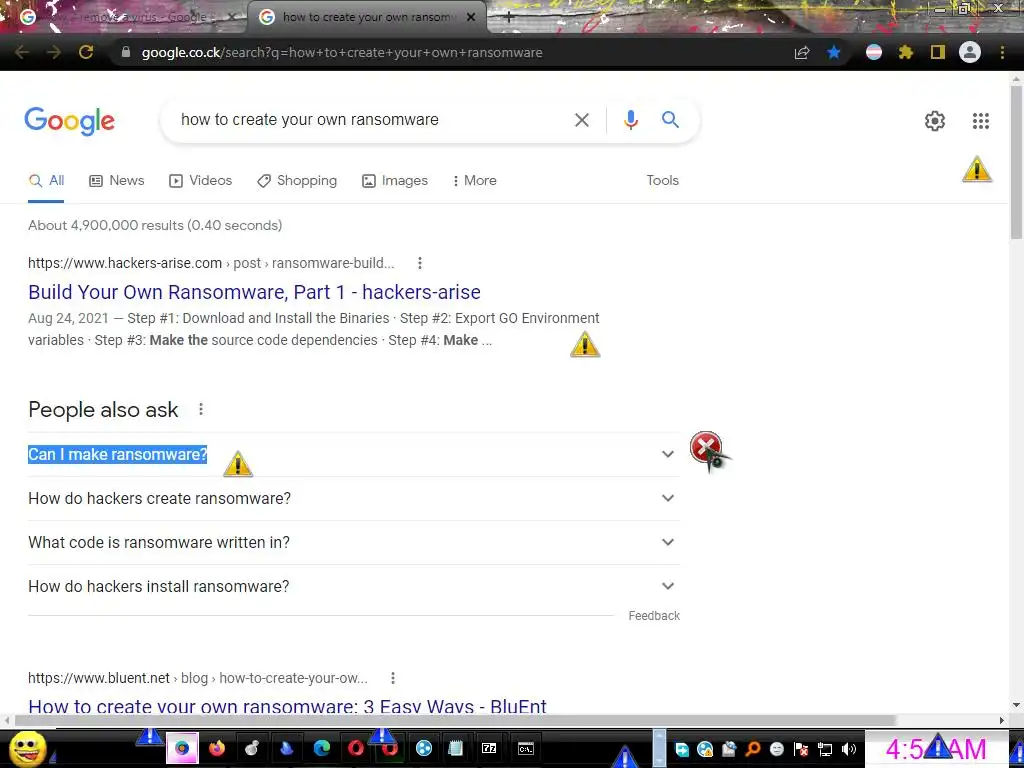Switch to the All results tab
1024x768 pixels.
pyautogui.click(x=46, y=180)
